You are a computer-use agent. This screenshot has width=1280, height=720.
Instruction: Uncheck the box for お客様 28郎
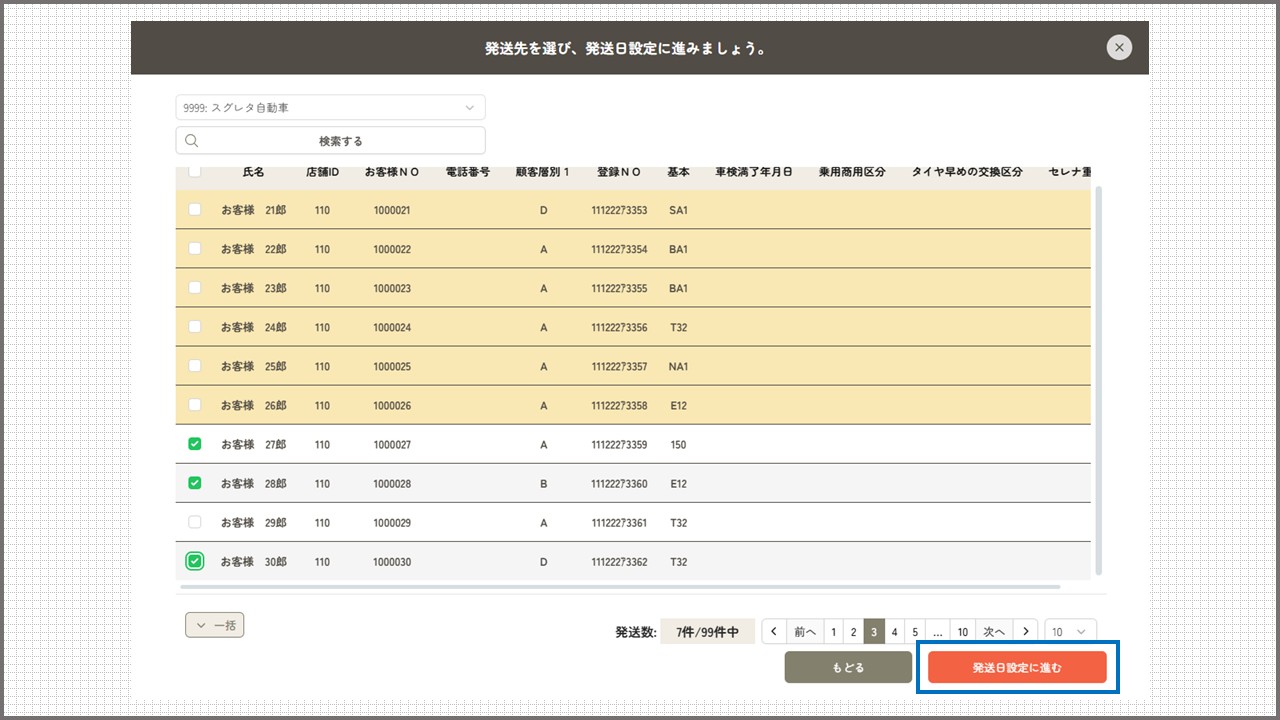[x=195, y=483]
